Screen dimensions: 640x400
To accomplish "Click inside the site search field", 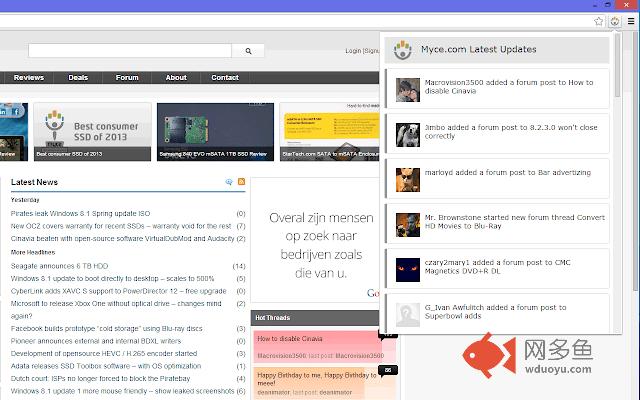I will pos(130,51).
